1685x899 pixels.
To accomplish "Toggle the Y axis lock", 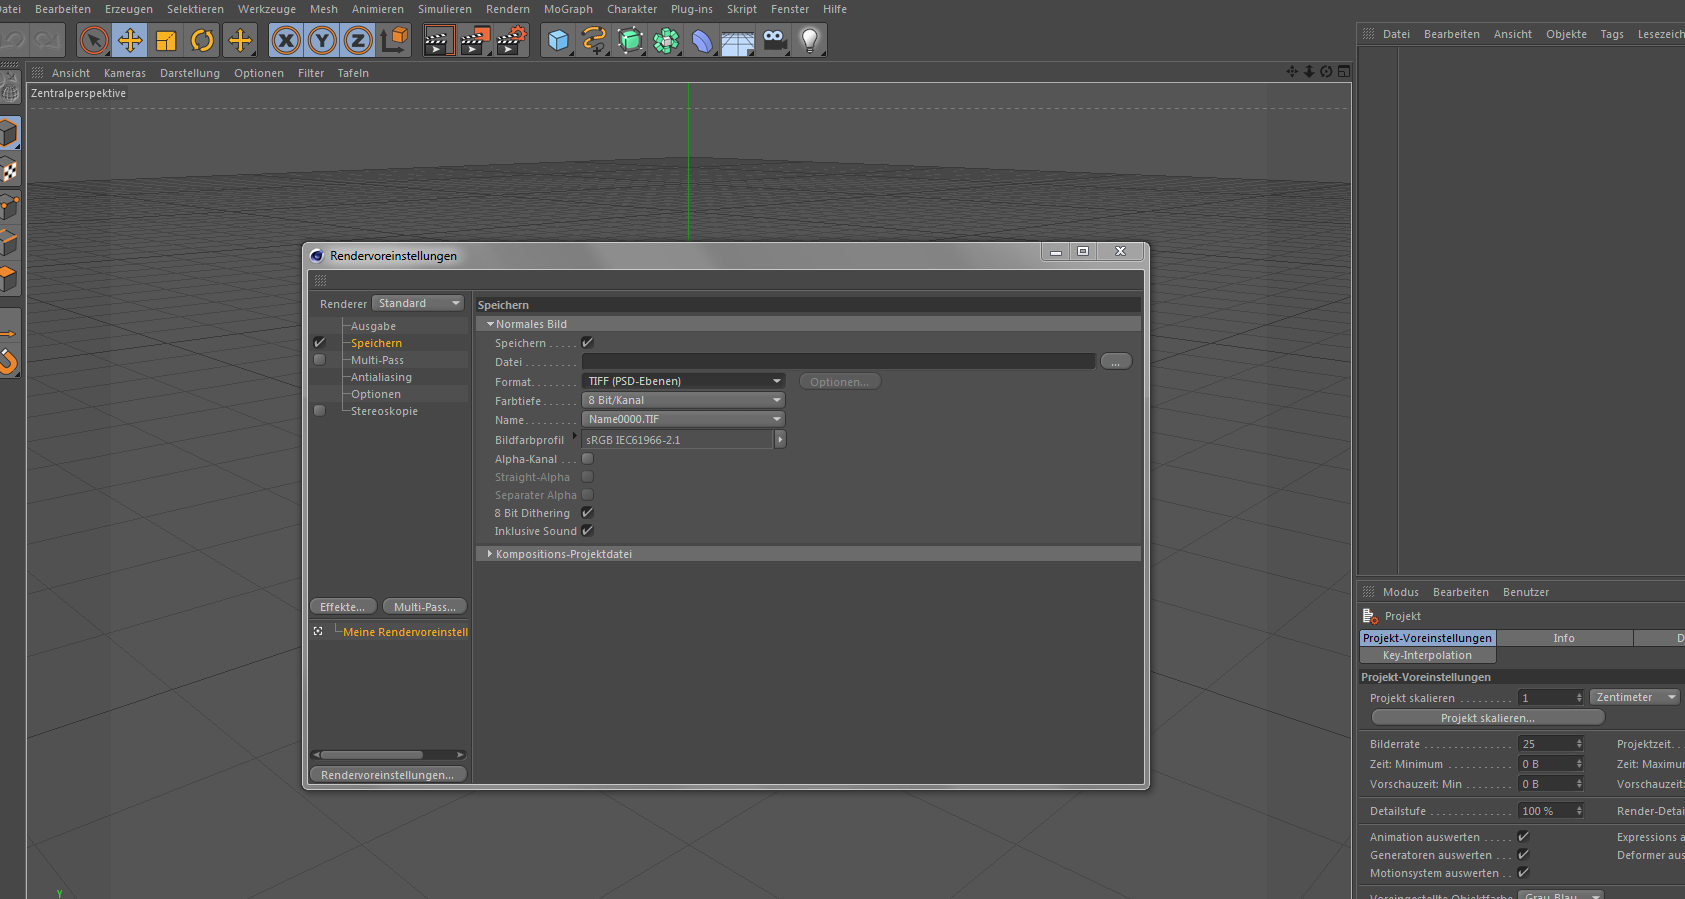I will click(322, 41).
